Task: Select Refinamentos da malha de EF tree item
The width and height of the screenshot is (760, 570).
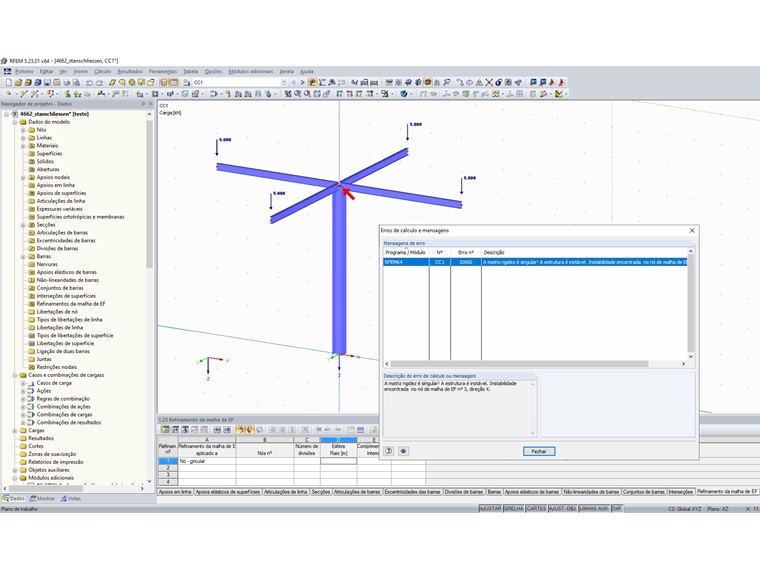Action: click(71, 304)
